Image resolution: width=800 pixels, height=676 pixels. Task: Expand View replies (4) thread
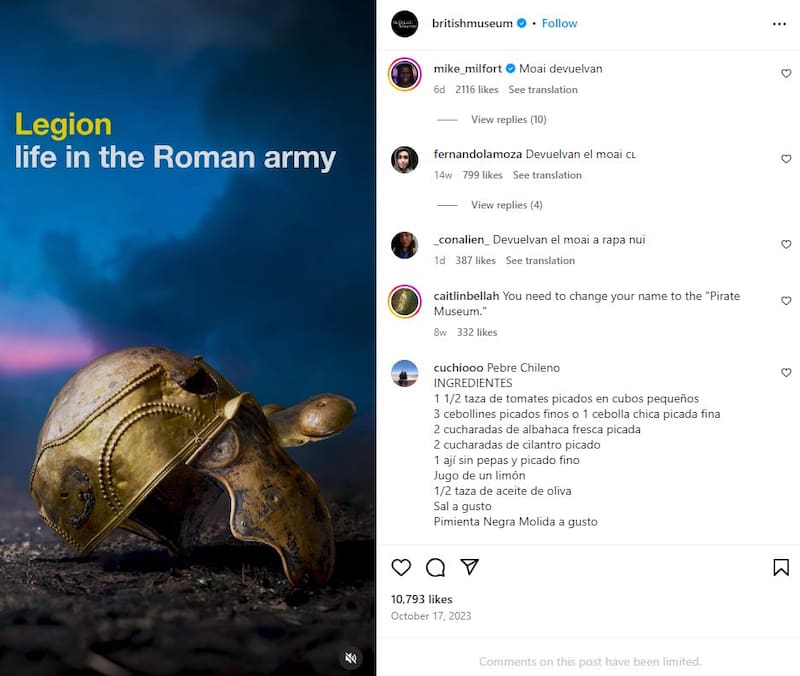click(x=506, y=205)
